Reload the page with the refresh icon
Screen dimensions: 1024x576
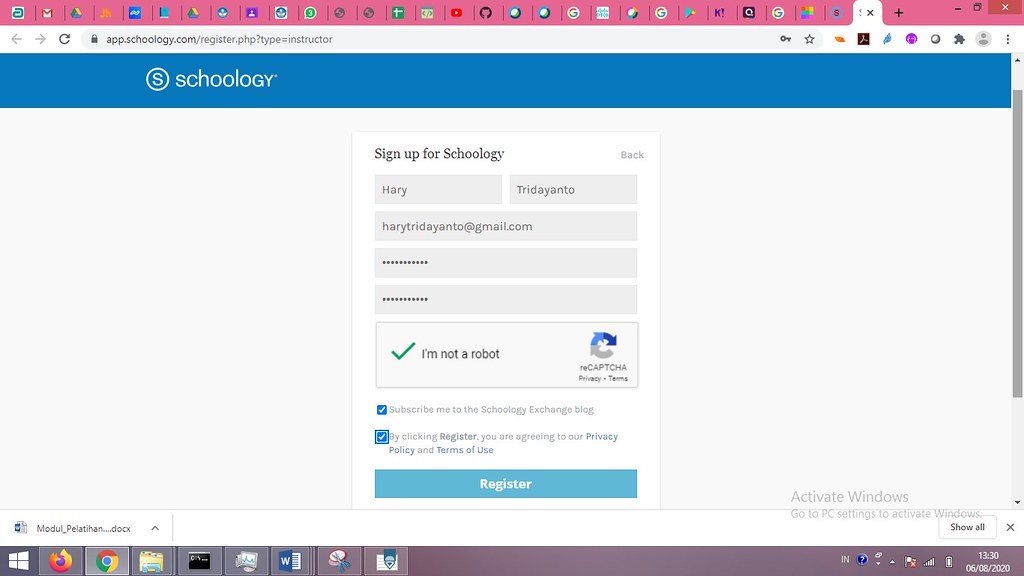64,39
